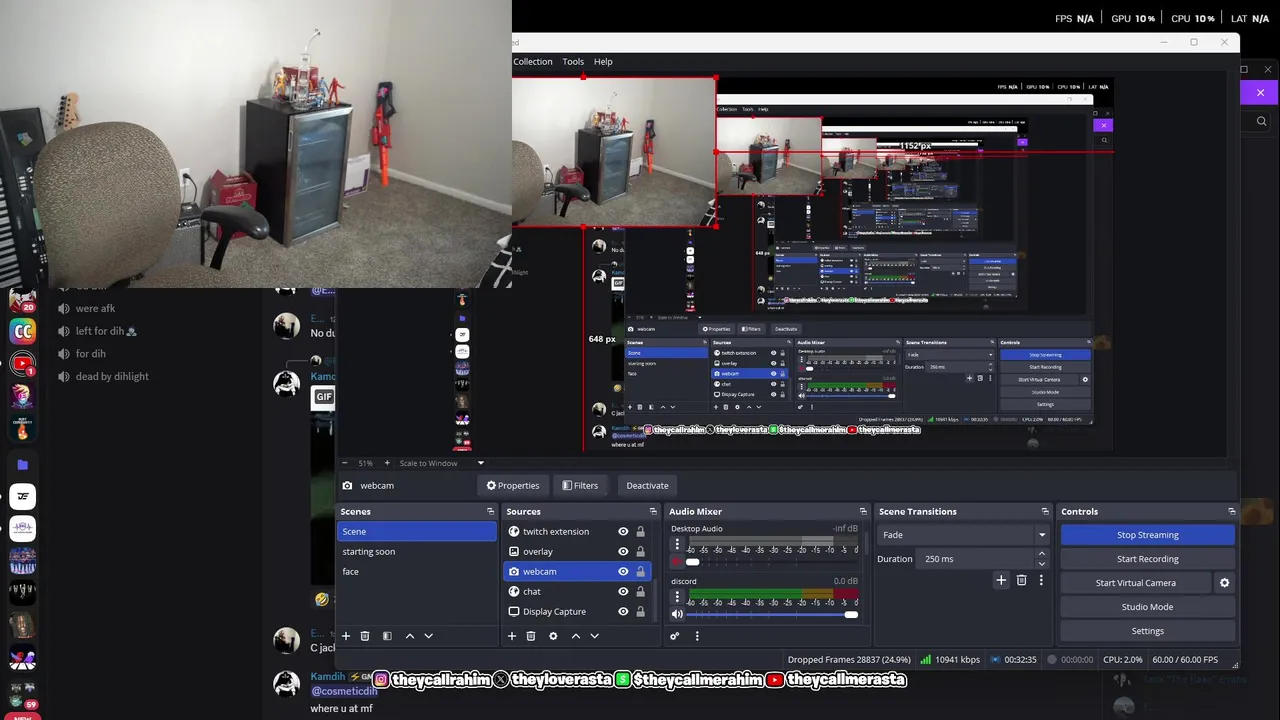
Task: Open the YouTube server icon in Discord
Action: [x=22, y=364]
